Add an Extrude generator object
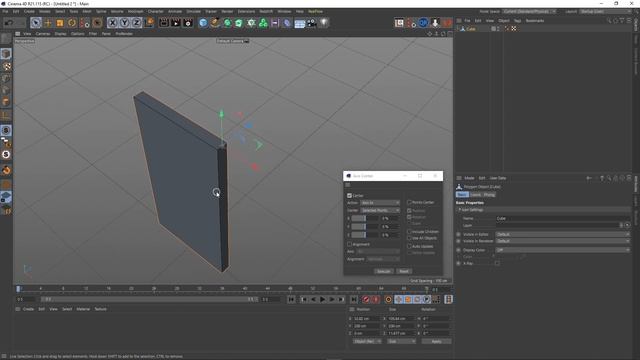Viewport: 640px width, 360px height. pyautogui.click(x=239, y=23)
